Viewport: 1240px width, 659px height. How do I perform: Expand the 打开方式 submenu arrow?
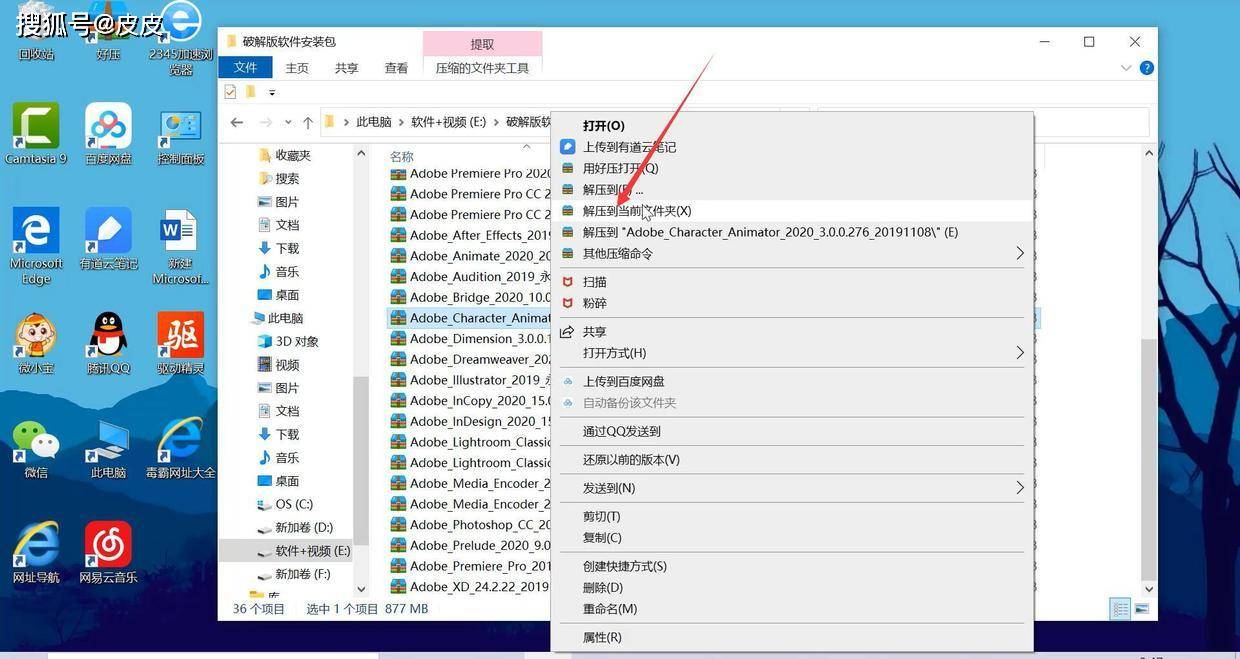1019,353
